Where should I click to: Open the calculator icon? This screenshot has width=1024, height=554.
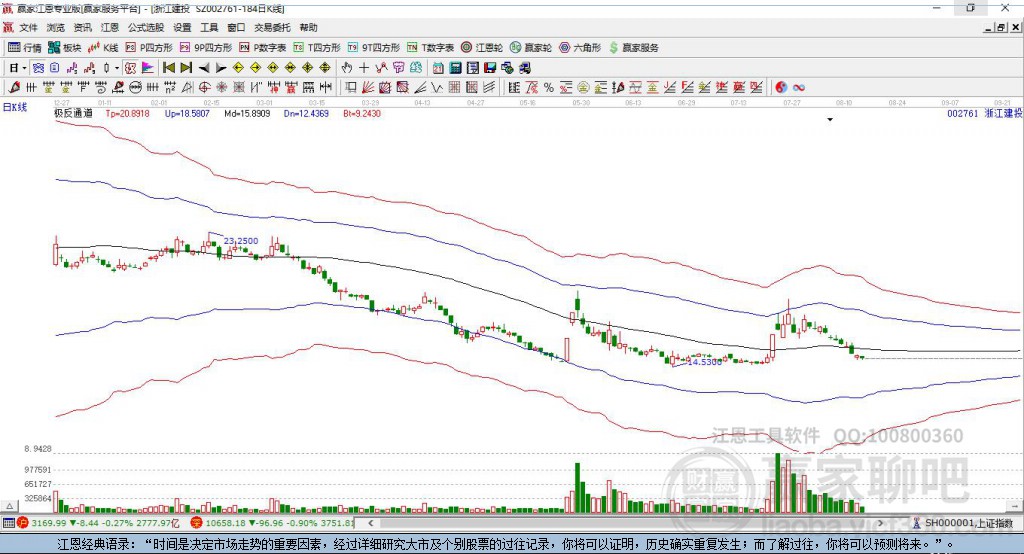455,68
